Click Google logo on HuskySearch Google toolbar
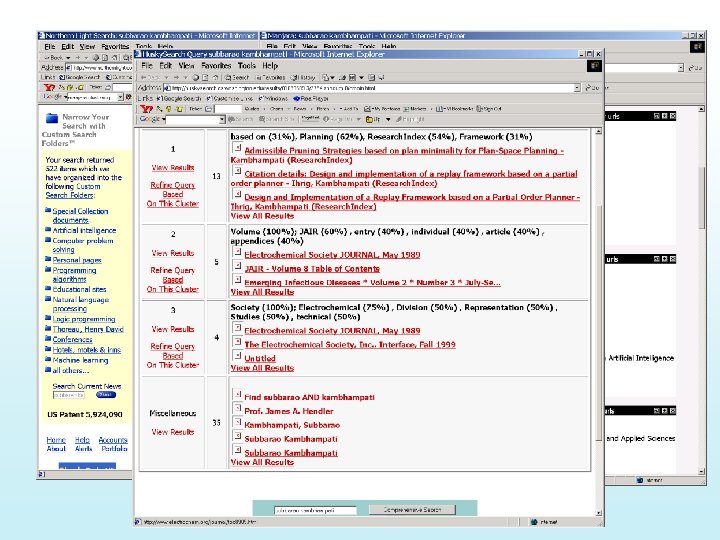This screenshot has height=540, width=720. tap(151, 119)
